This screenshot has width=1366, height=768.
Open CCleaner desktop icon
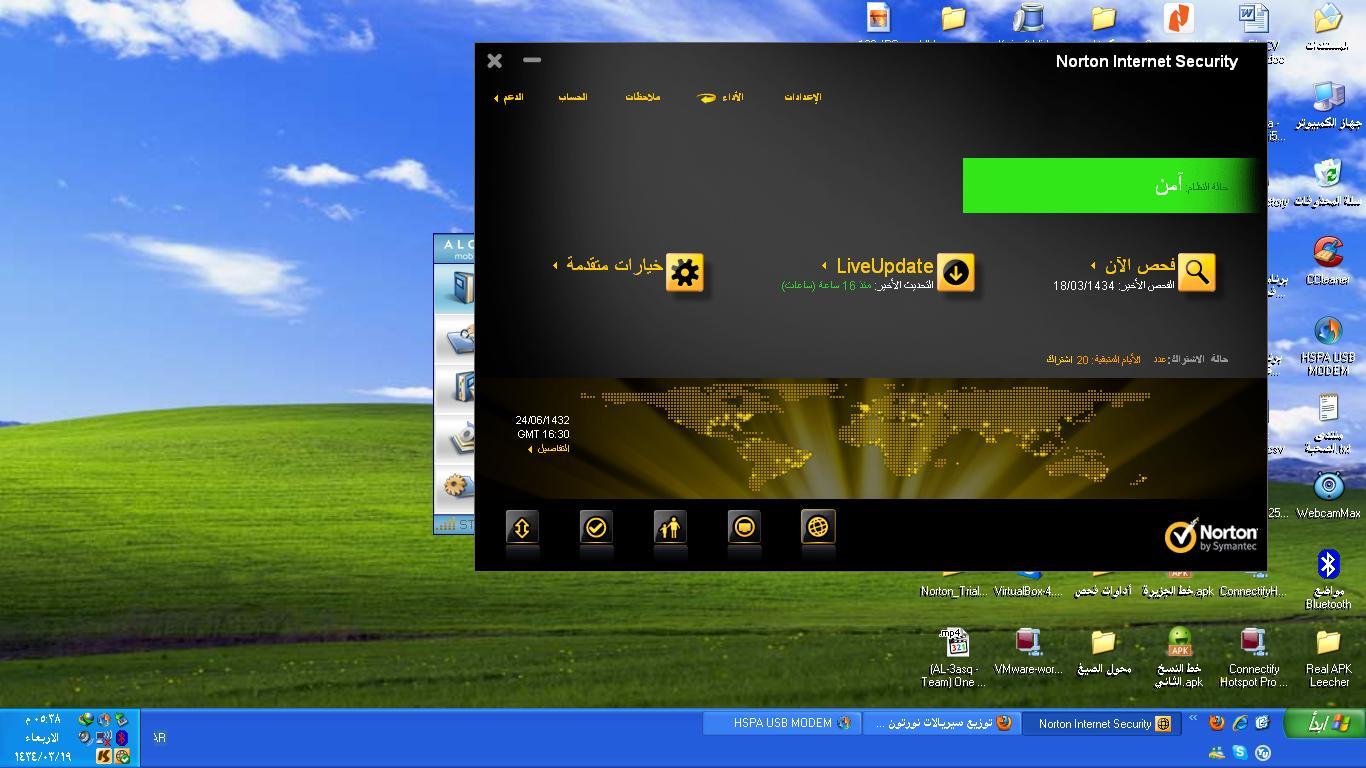pos(1328,261)
